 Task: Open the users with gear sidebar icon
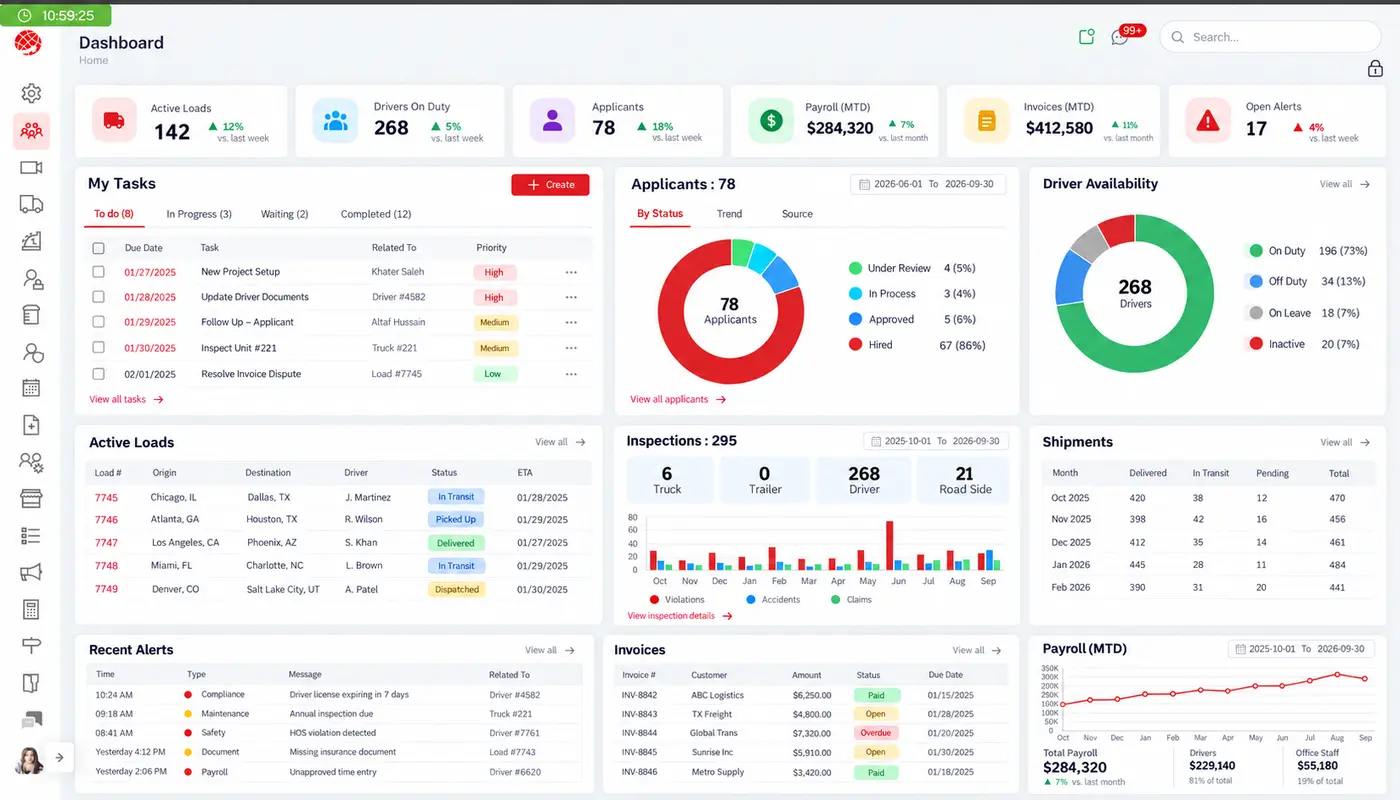coord(31,462)
